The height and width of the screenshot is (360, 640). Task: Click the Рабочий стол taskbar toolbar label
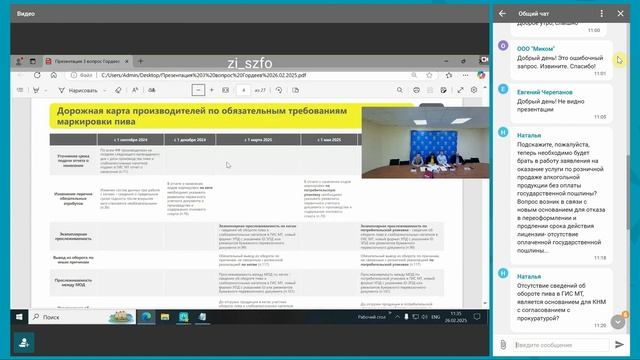point(372,317)
